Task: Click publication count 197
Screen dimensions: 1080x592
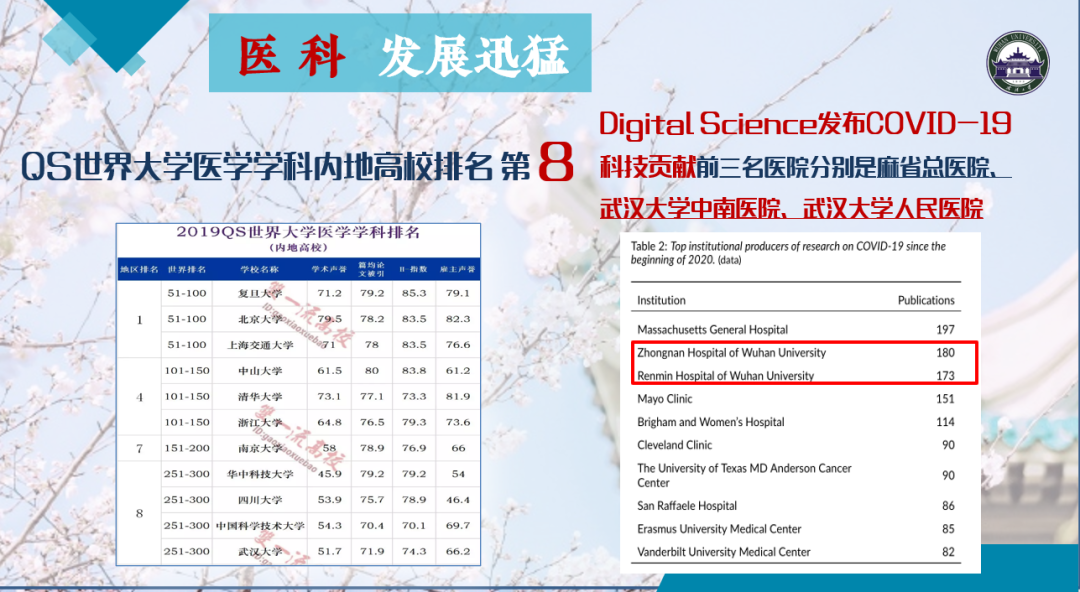Action: 945,329
